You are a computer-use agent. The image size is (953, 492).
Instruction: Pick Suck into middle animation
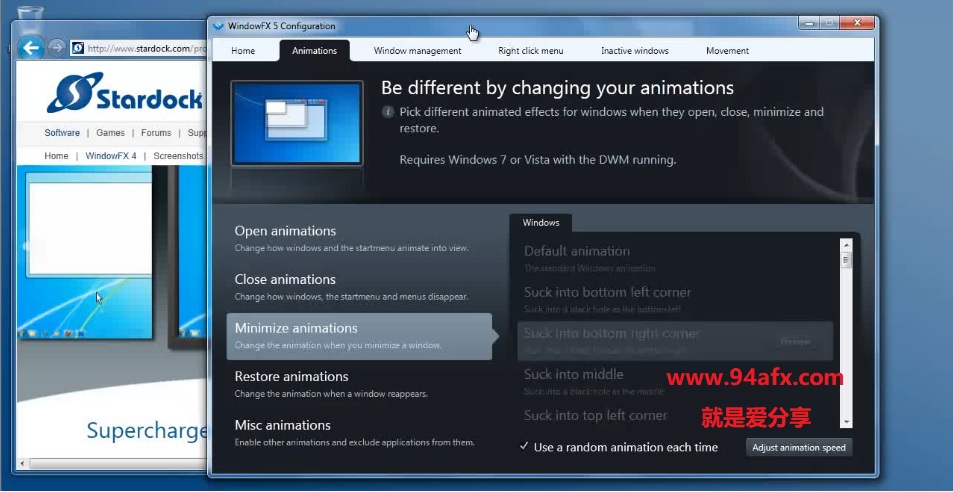coord(675,382)
